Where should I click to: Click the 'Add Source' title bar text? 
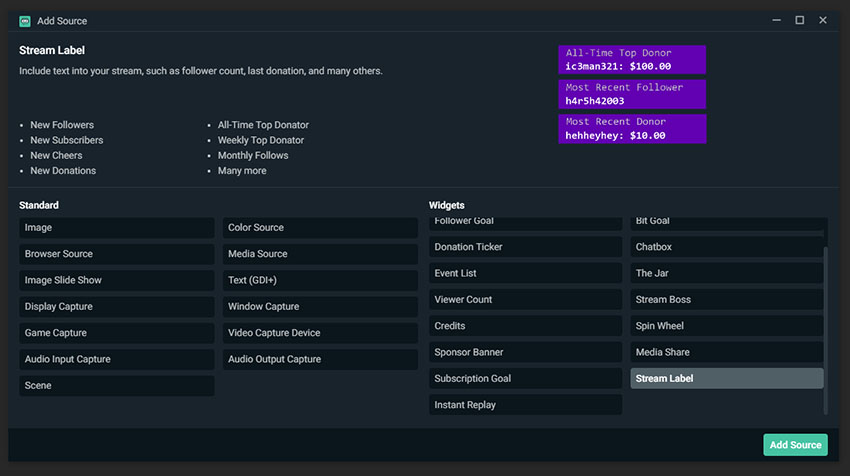62,21
